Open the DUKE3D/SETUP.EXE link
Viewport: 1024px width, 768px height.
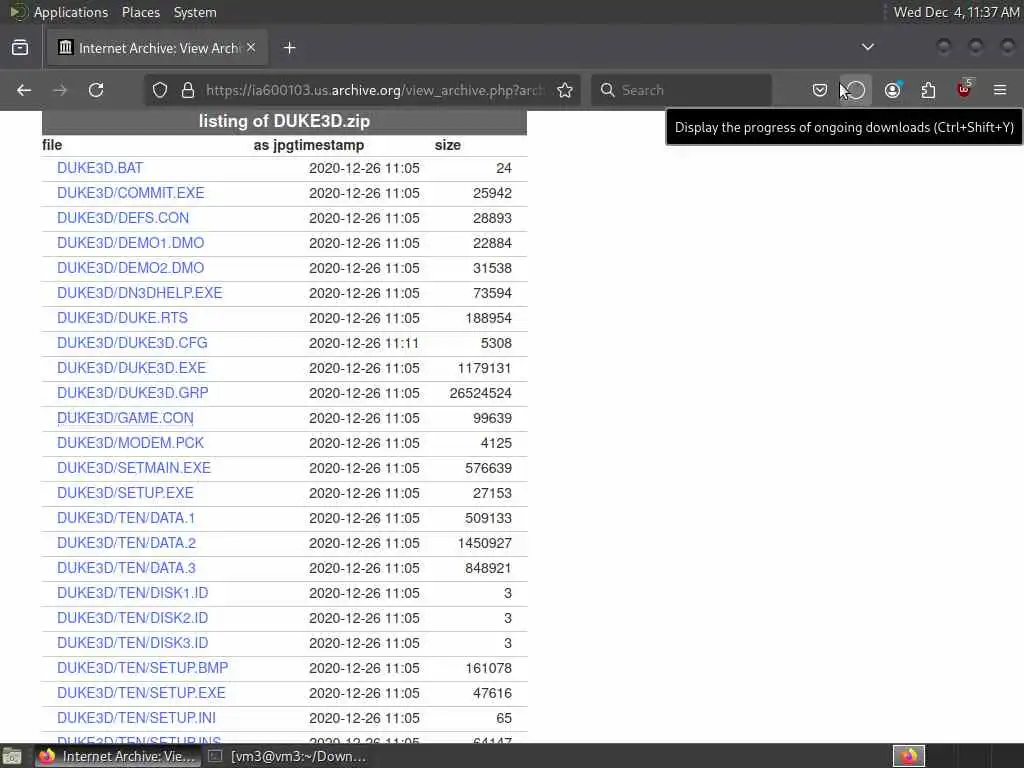click(125, 493)
